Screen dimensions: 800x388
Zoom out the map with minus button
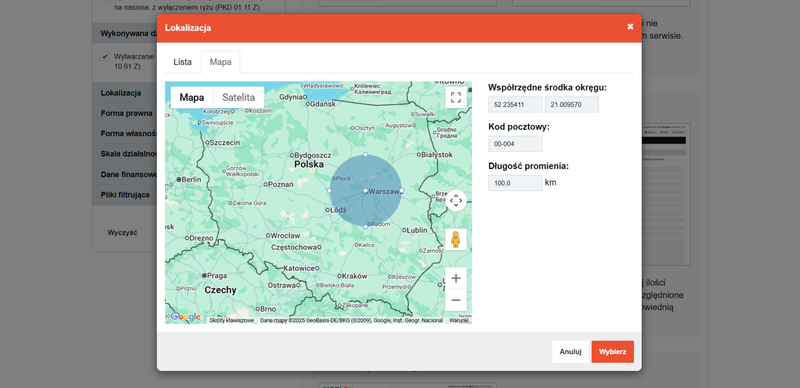coord(456,300)
